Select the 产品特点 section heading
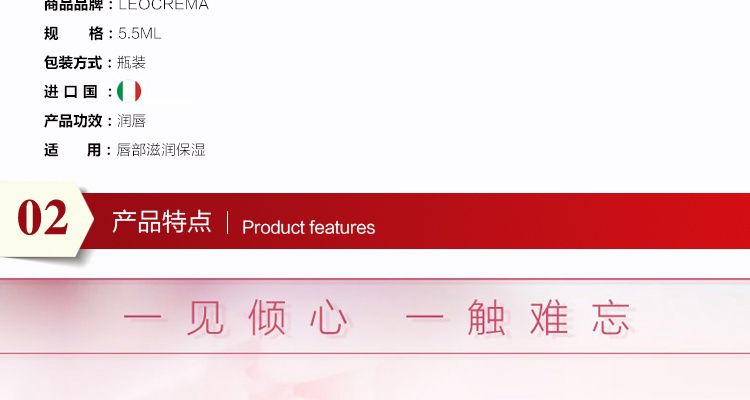Screen dimensions: 750x400 coord(162,222)
